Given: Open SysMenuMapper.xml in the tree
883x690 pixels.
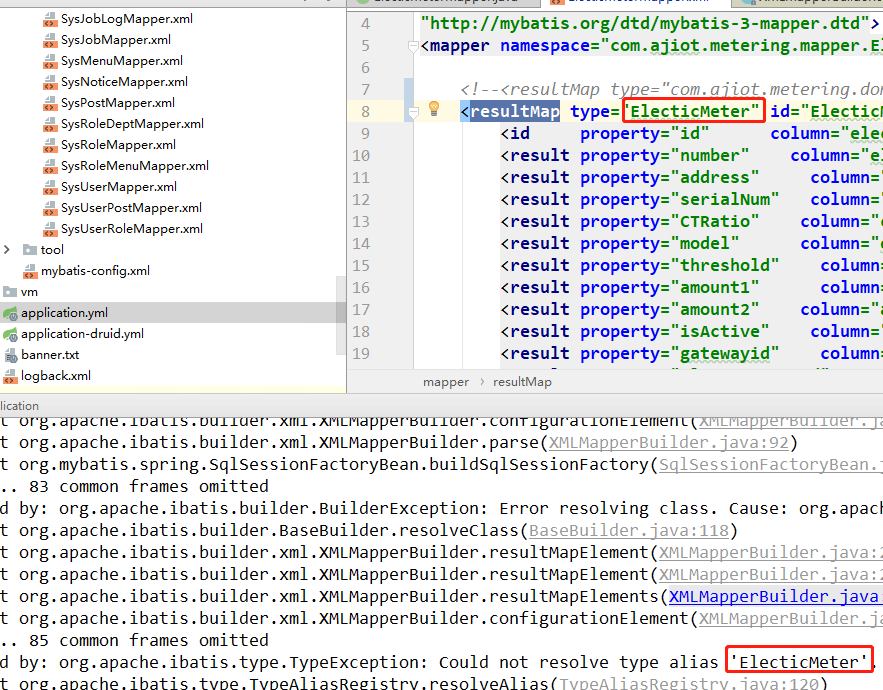Looking at the screenshot, I should point(122,61).
